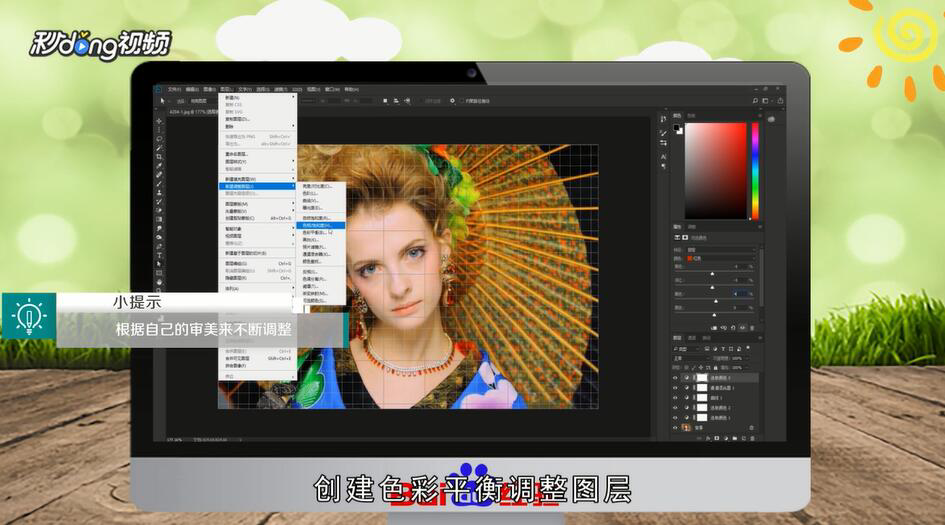Delete layer with Layers panel trash icon
The height and width of the screenshot is (525, 945).
(x=752, y=438)
